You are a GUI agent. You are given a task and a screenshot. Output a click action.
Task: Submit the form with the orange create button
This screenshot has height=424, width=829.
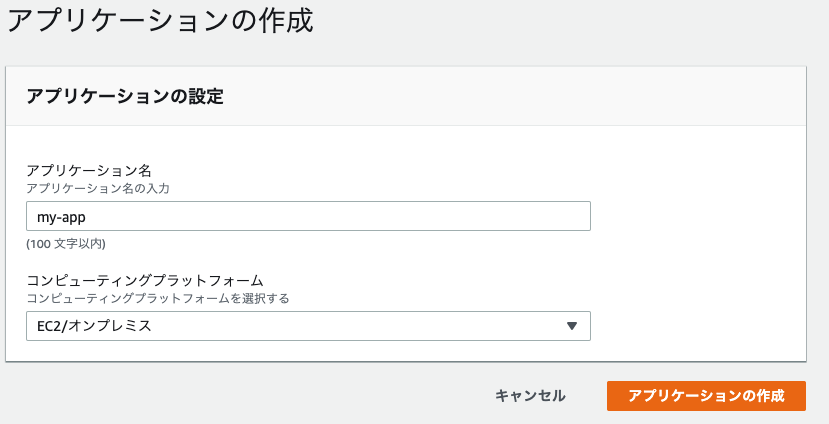(x=705, y=396)
